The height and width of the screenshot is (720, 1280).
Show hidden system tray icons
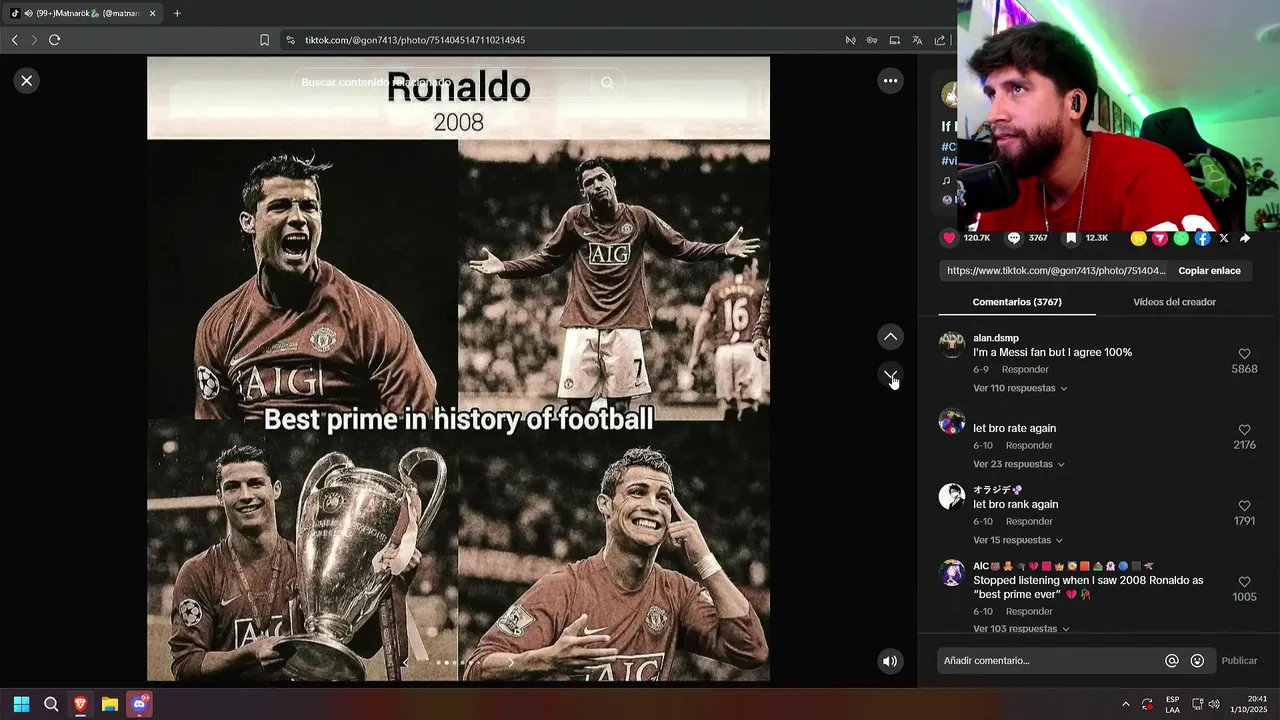tap(1126, 704)
